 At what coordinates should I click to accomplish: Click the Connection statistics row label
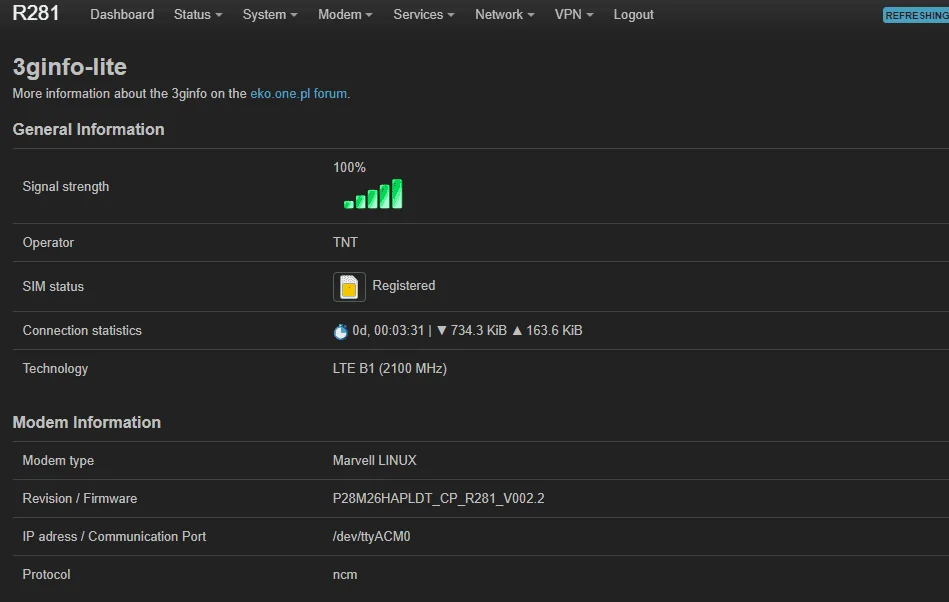tap(82, 330)
